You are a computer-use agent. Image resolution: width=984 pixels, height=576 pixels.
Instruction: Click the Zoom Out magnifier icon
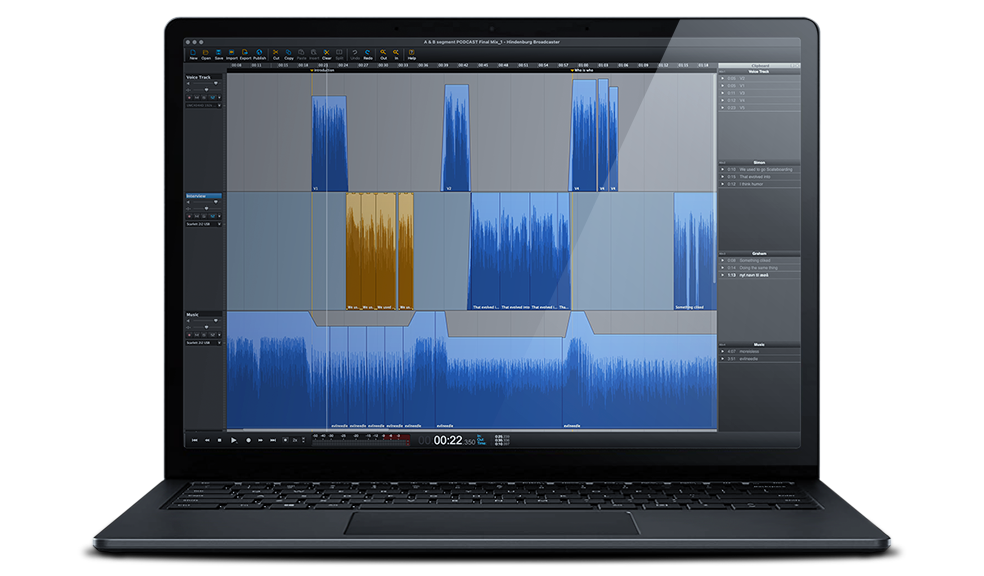(383, 53)
